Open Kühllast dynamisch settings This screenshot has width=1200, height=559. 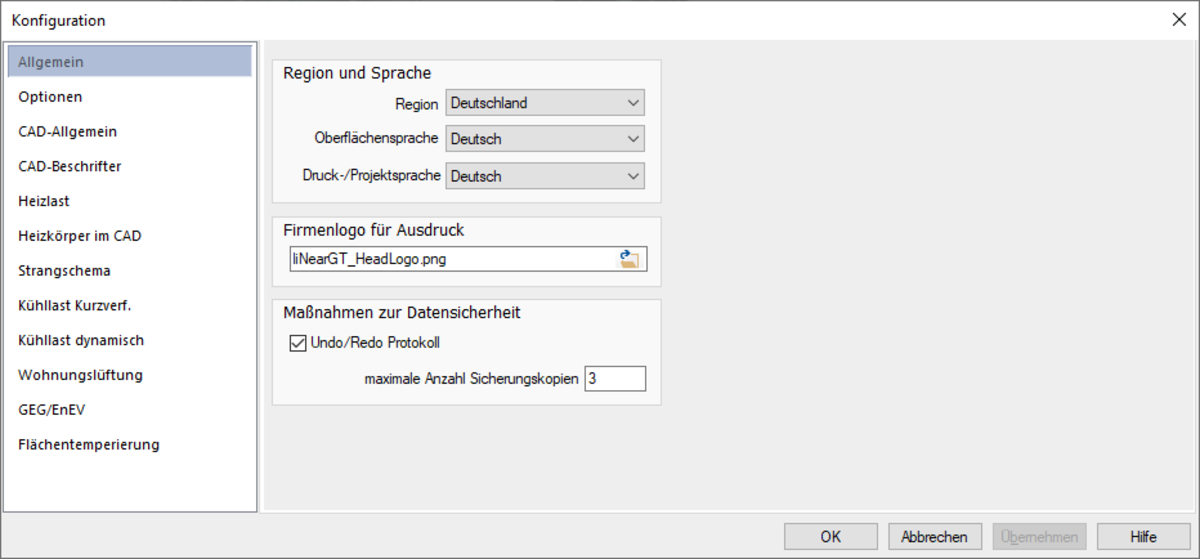[130, 340]
